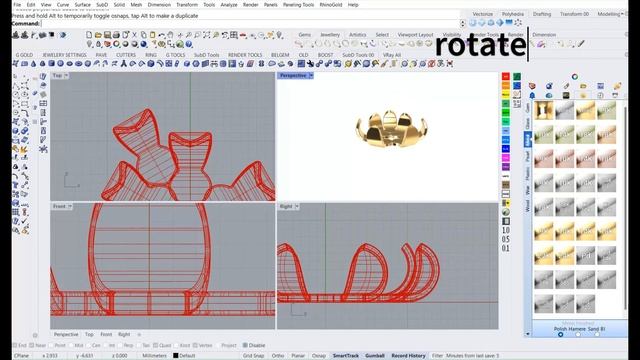Click the blue bell icon in right panel

(532, 95)
